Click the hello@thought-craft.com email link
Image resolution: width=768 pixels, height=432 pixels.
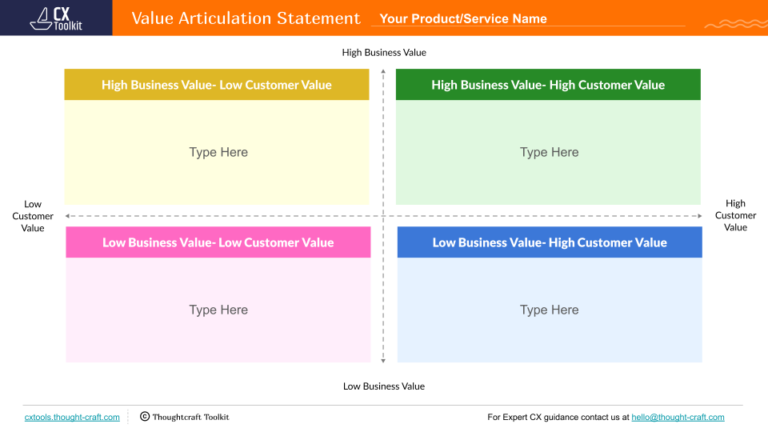tap(677, 417)
